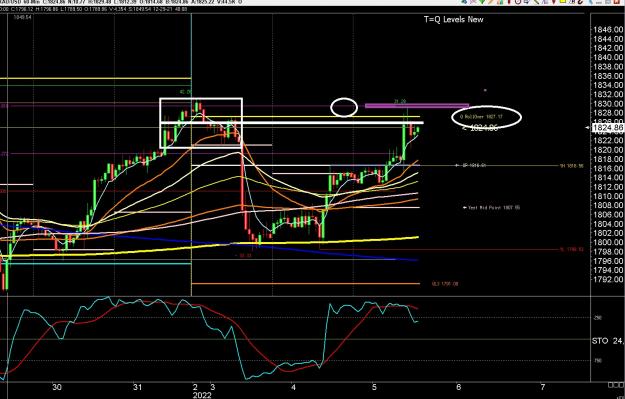Click the 1812.00 price axis label
Screen dimensions: 625x399
[x=608, y=187]
